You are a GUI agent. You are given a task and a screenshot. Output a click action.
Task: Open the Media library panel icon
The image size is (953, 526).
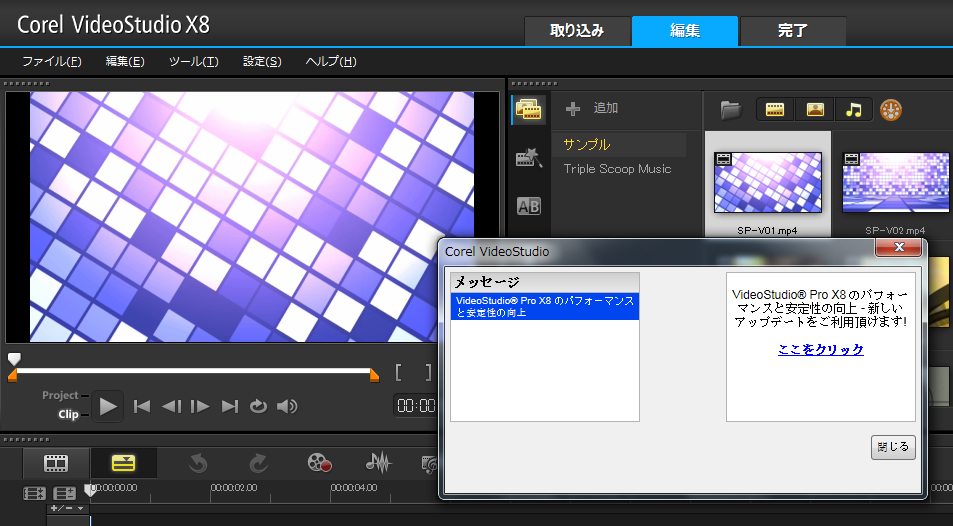coord(528,109)
